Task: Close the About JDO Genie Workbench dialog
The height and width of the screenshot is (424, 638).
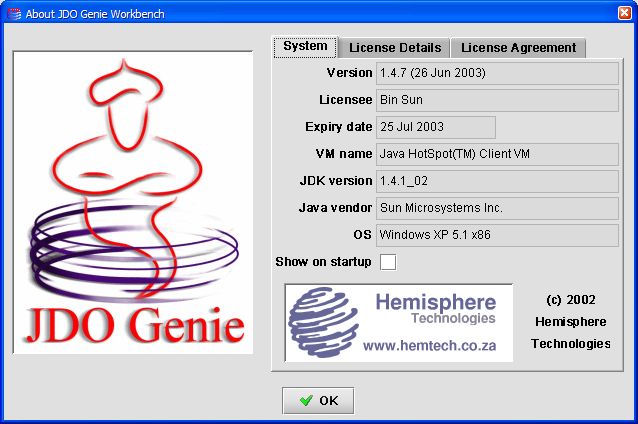Action: pyautogui.click(x=625, y=13)
